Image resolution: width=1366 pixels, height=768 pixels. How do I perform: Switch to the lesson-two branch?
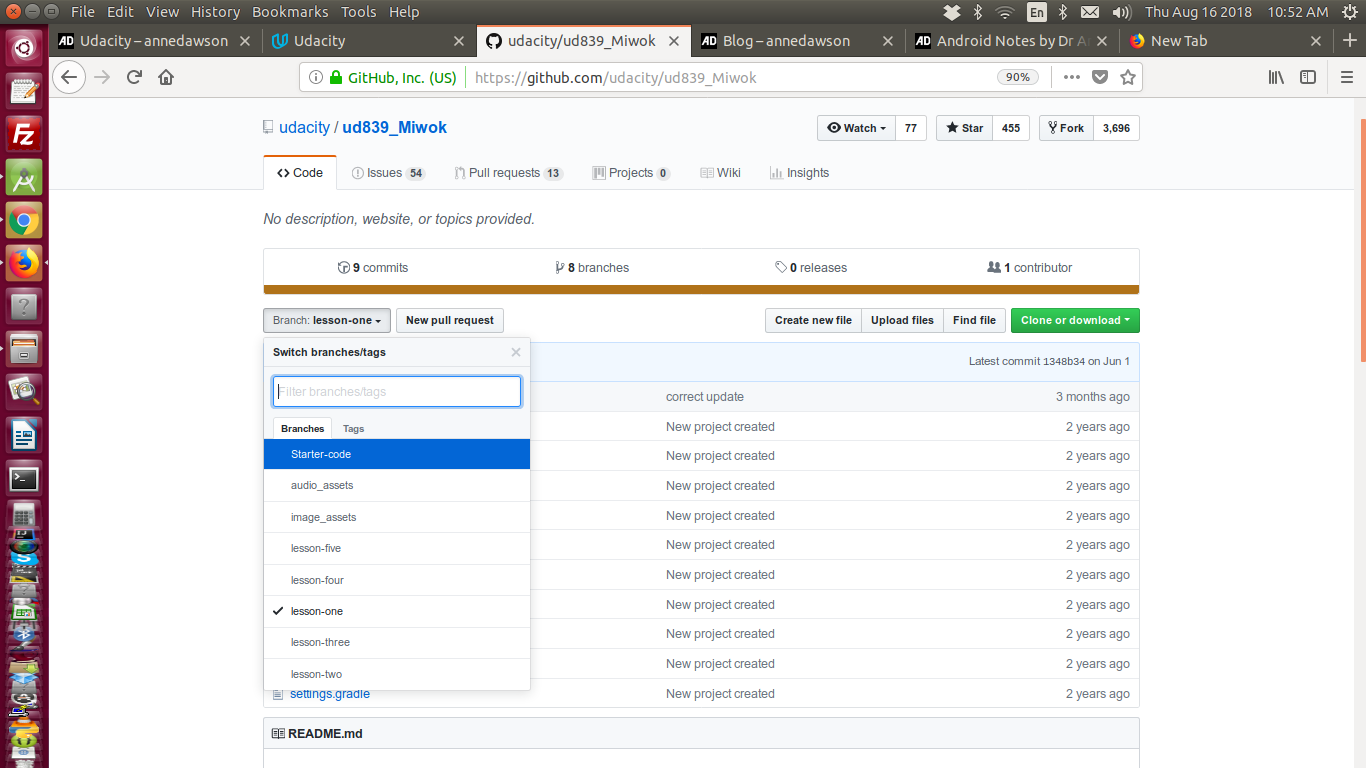coord(397,674)
